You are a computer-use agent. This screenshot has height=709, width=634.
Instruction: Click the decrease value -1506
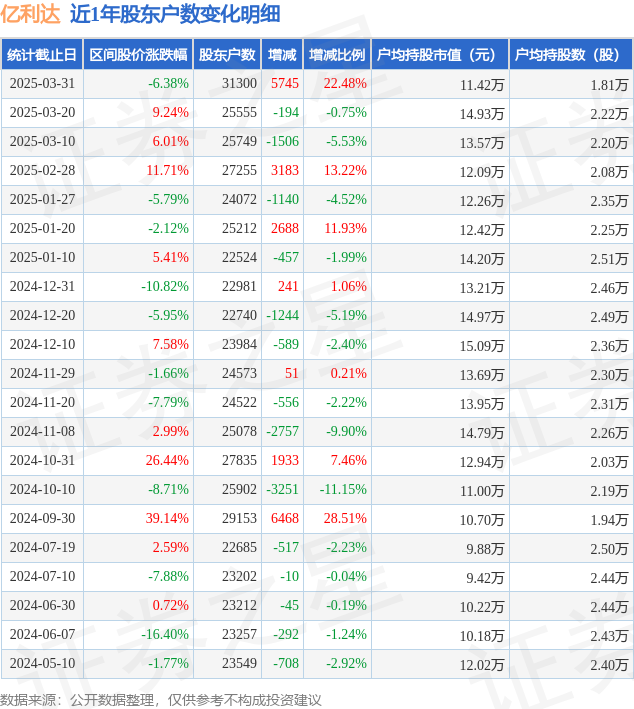click(283, 142)
